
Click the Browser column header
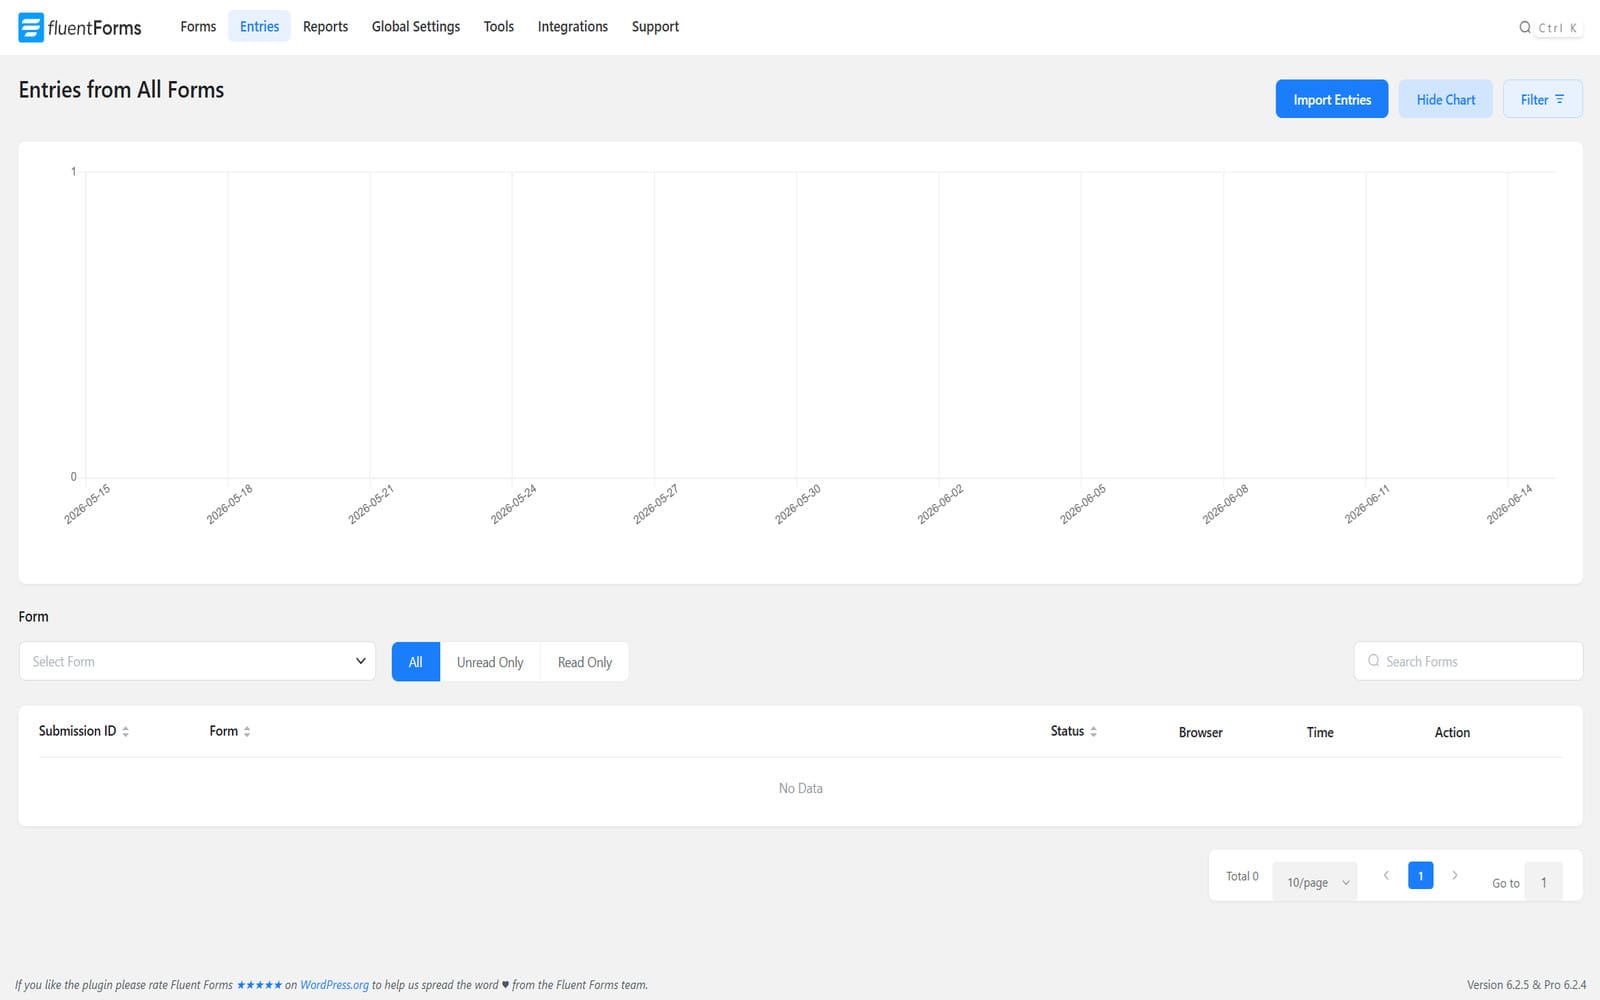click(x=1200, y=732)
